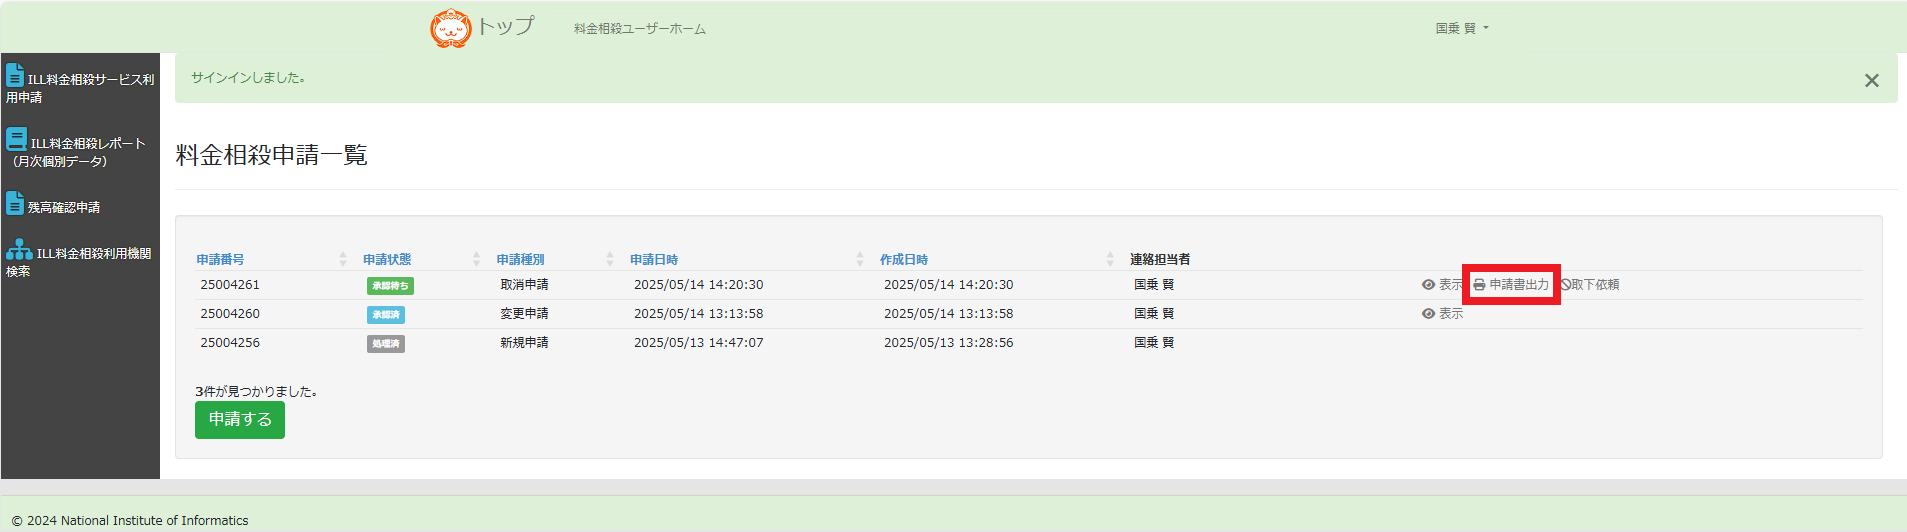Select application number 25004260

coord(230,314)
